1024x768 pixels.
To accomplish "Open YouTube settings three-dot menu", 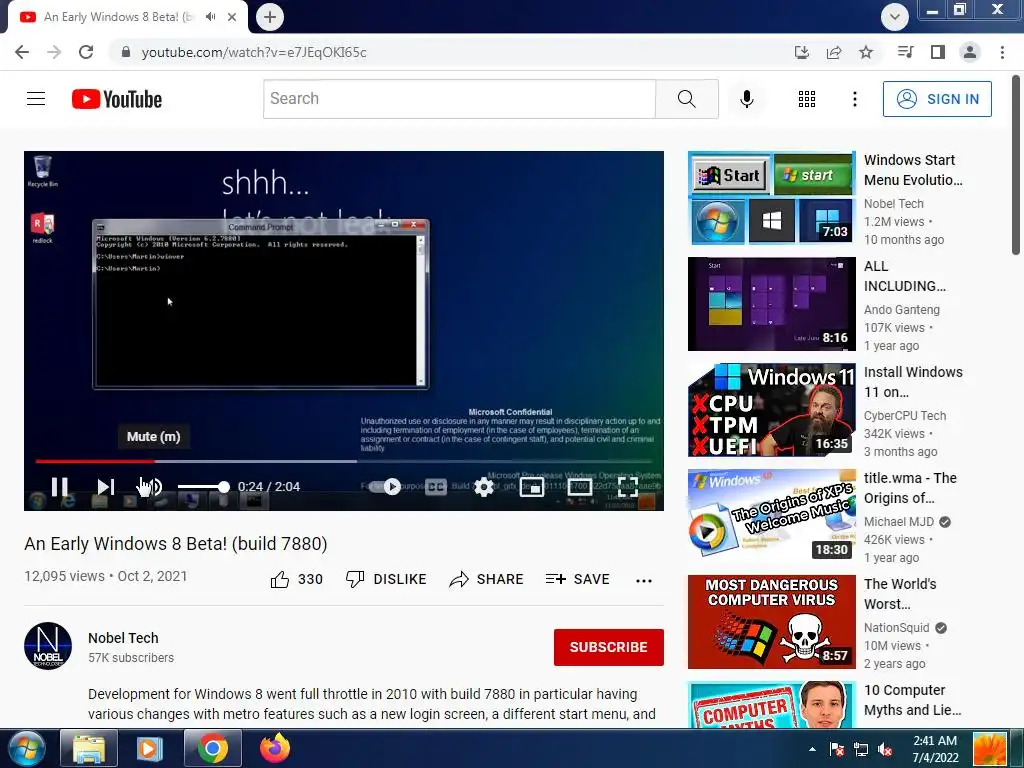I will coord(854,99).
